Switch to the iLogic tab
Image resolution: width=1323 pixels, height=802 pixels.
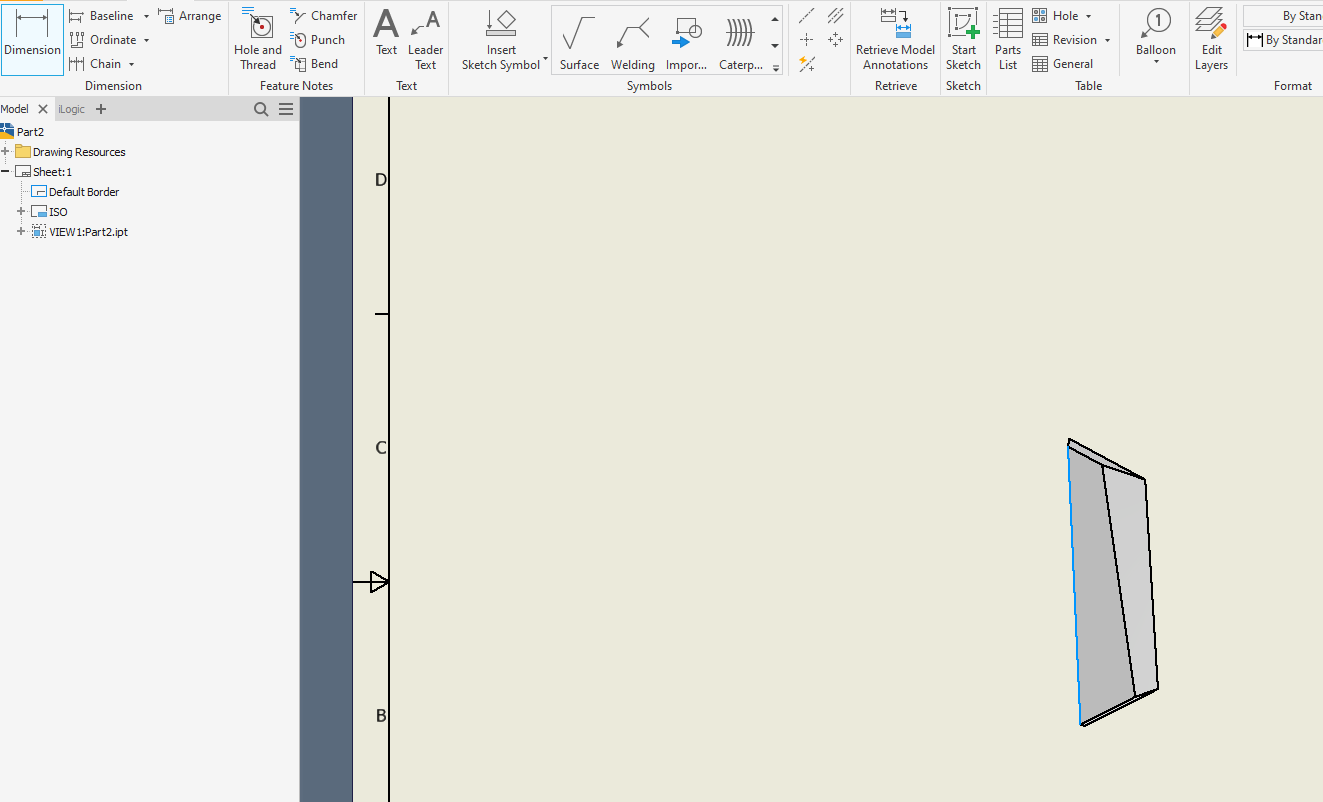pyautogui.click(x=69, y=108)
